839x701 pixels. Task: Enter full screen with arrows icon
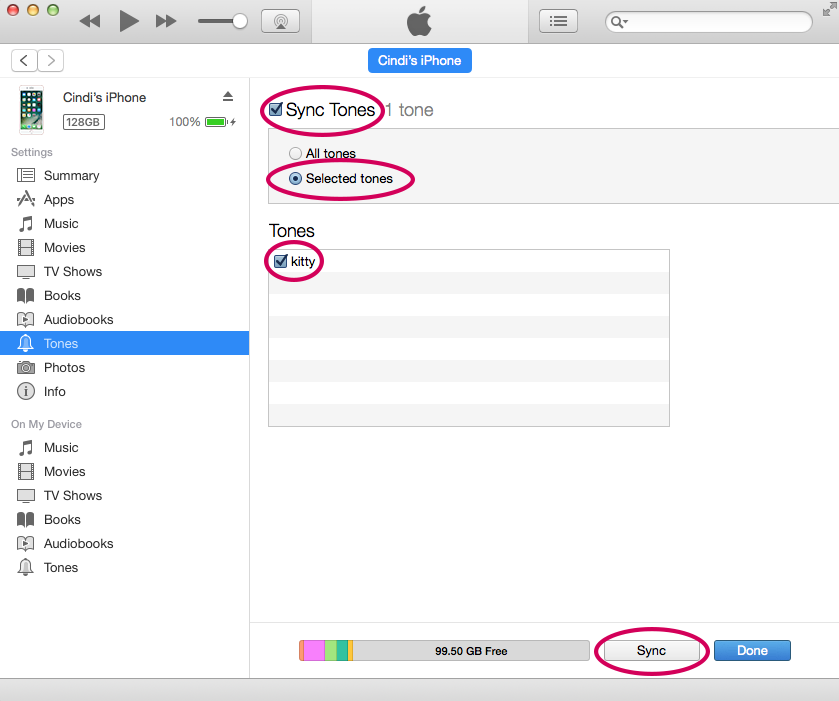(829, 9)
